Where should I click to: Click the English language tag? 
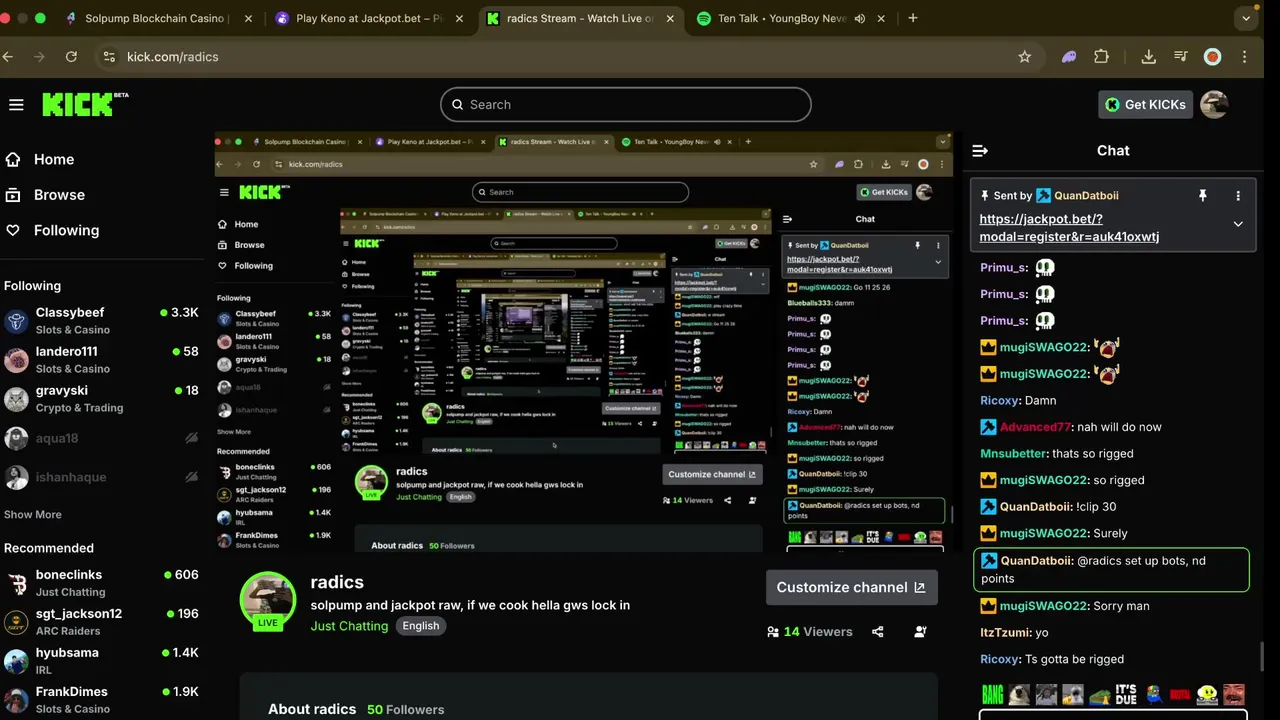(x=421, y=626)
